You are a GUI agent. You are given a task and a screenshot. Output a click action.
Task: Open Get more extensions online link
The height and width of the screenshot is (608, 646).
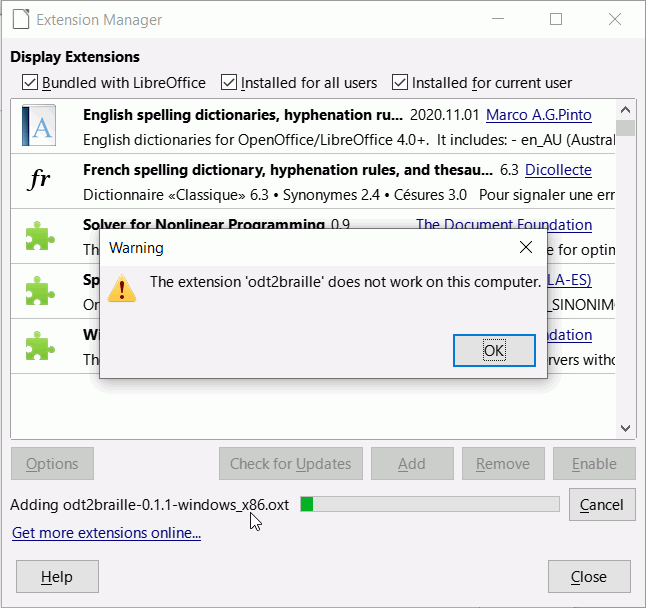point(106,533)
